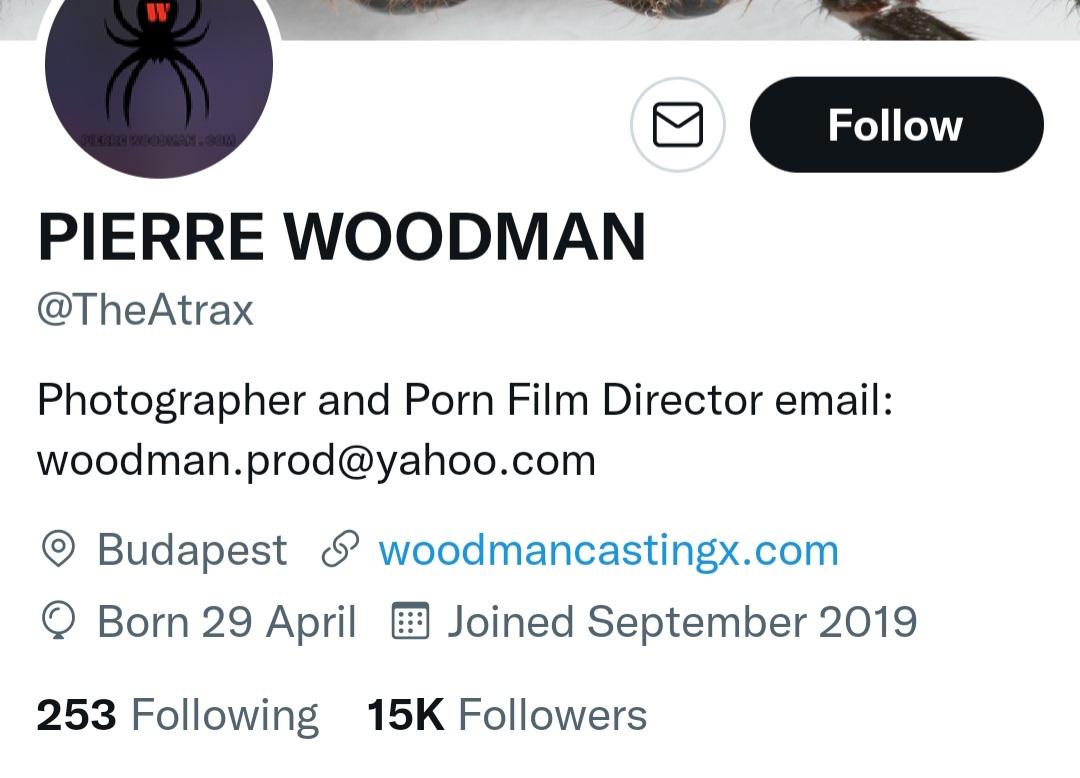This screenshot has width=1080, height=778.
Task: Click the watermark text at avatar bottom
Action: pos(158,141)
